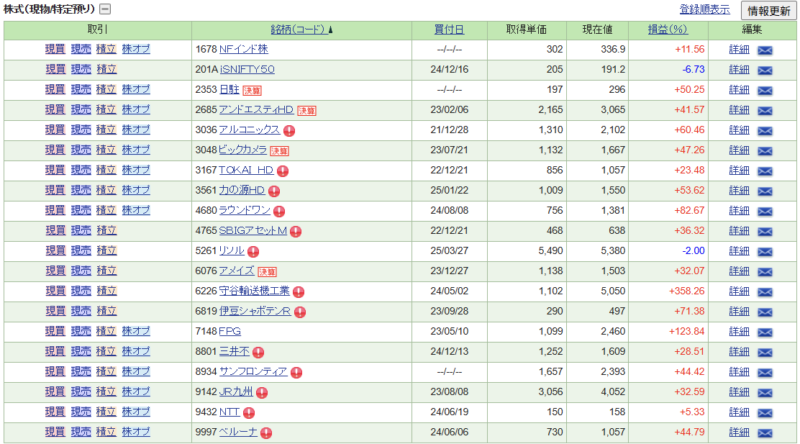800x444 pixels.
Task: Open FPG stock link
Action: [x=230, y=331]
